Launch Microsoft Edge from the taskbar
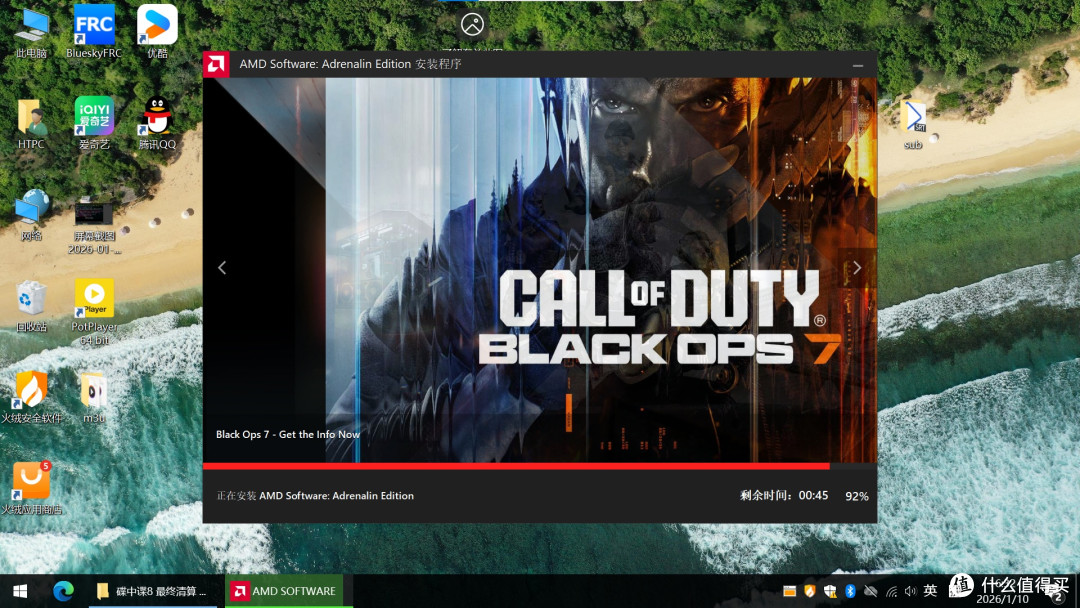Image resolution: width=1080 pixels, height=608 pixels. [63, 591]
